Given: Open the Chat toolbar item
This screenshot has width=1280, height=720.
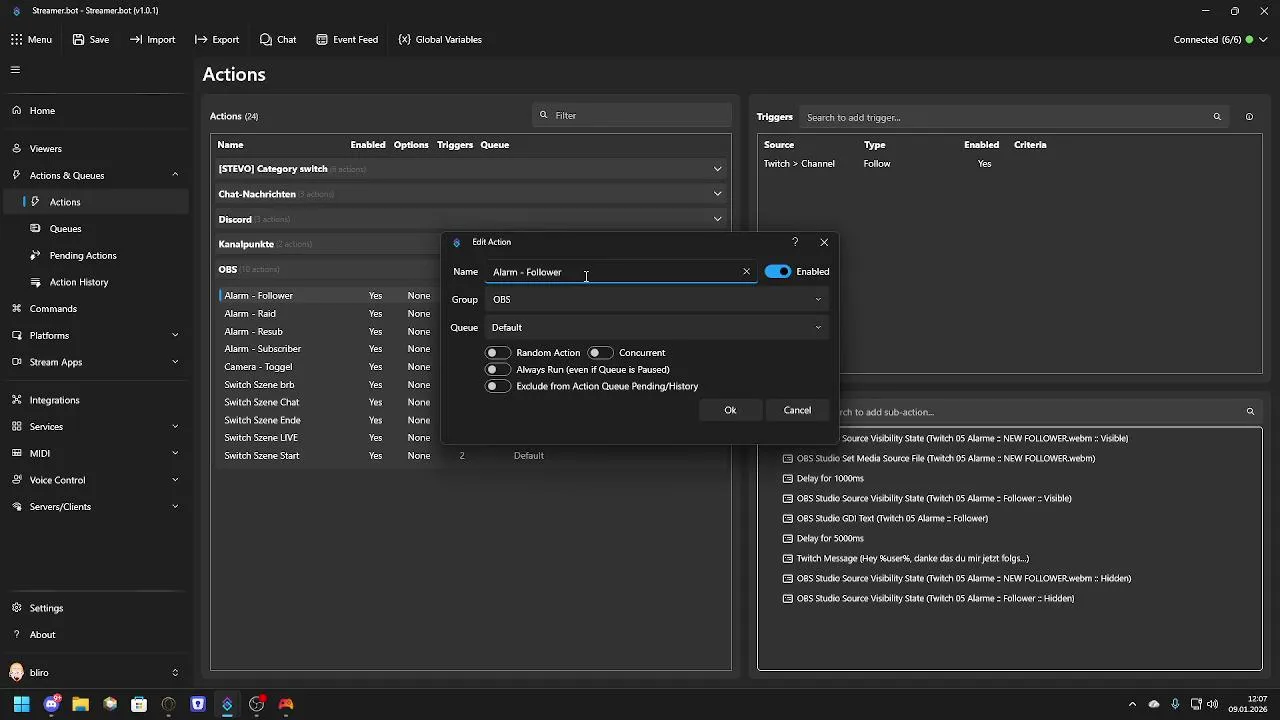Looking at the screenshot, I should 278,40.
